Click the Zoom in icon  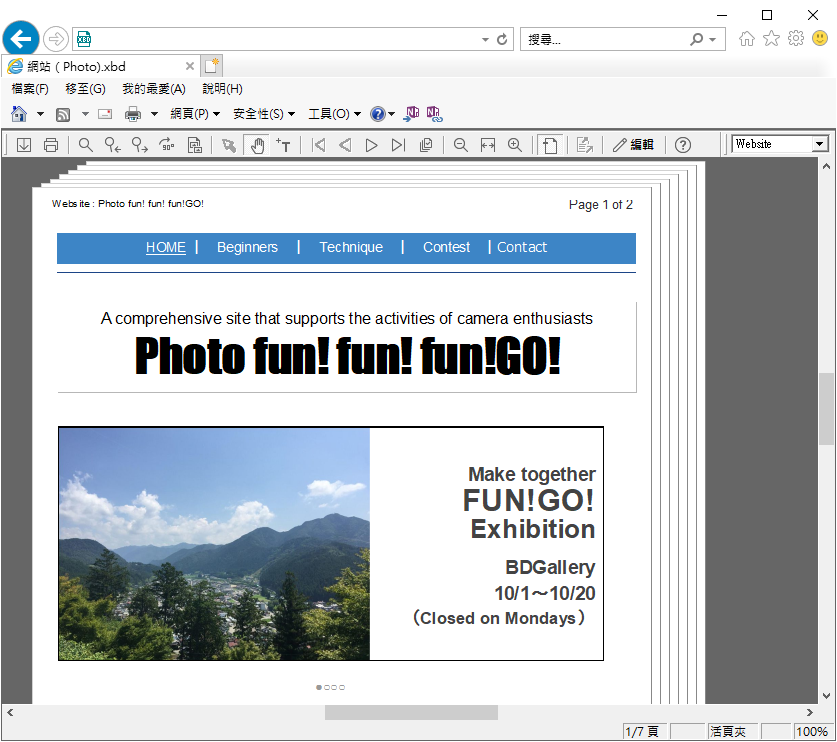515,145
